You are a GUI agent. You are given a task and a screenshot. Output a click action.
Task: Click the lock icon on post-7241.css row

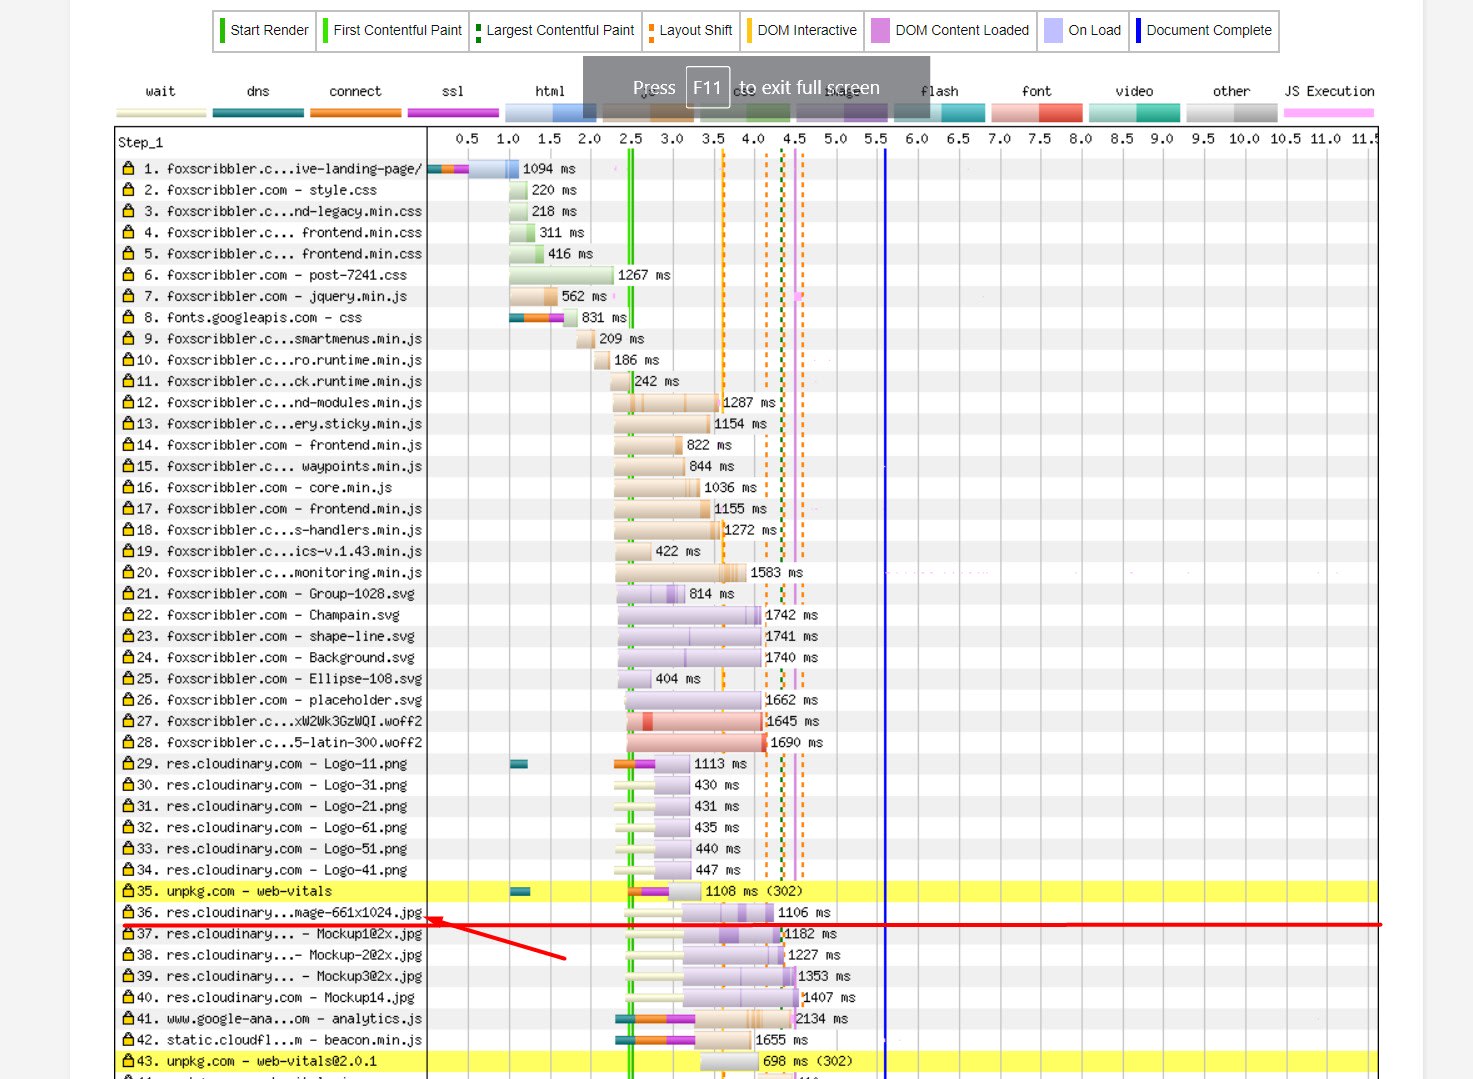[x=128, y=275]
